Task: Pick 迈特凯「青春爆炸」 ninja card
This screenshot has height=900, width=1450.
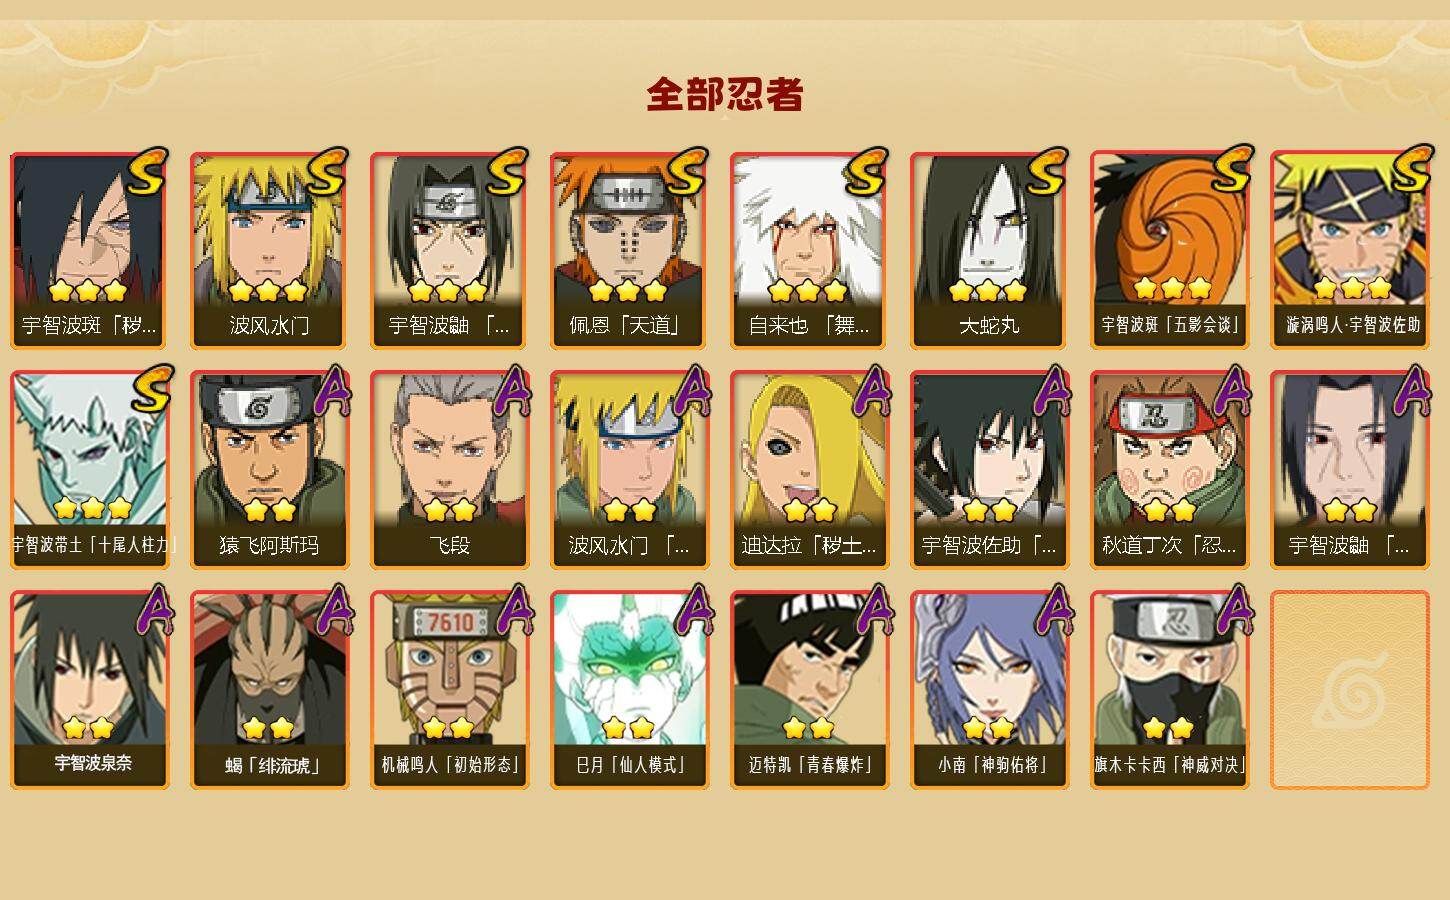Action: coord(809,690)
